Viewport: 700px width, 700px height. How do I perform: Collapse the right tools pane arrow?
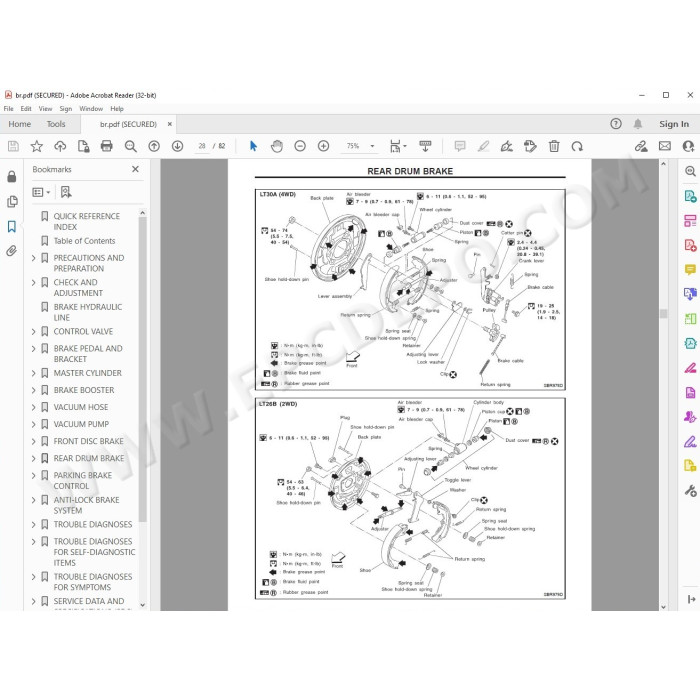coord(692,599)
